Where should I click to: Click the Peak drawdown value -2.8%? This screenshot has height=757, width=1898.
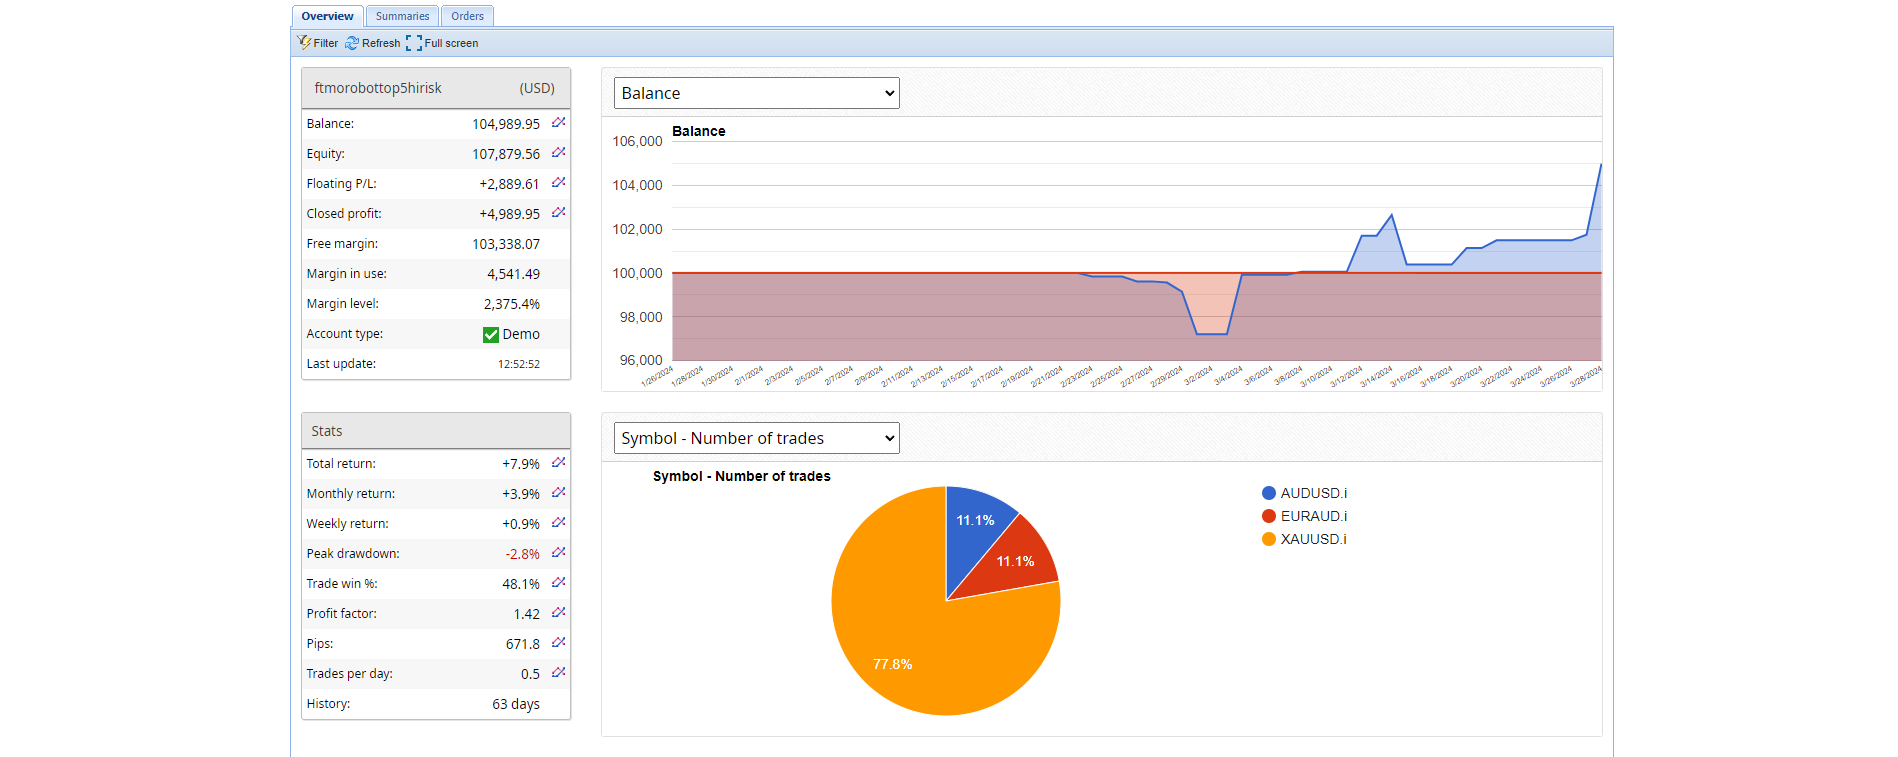tap(522, 554)
